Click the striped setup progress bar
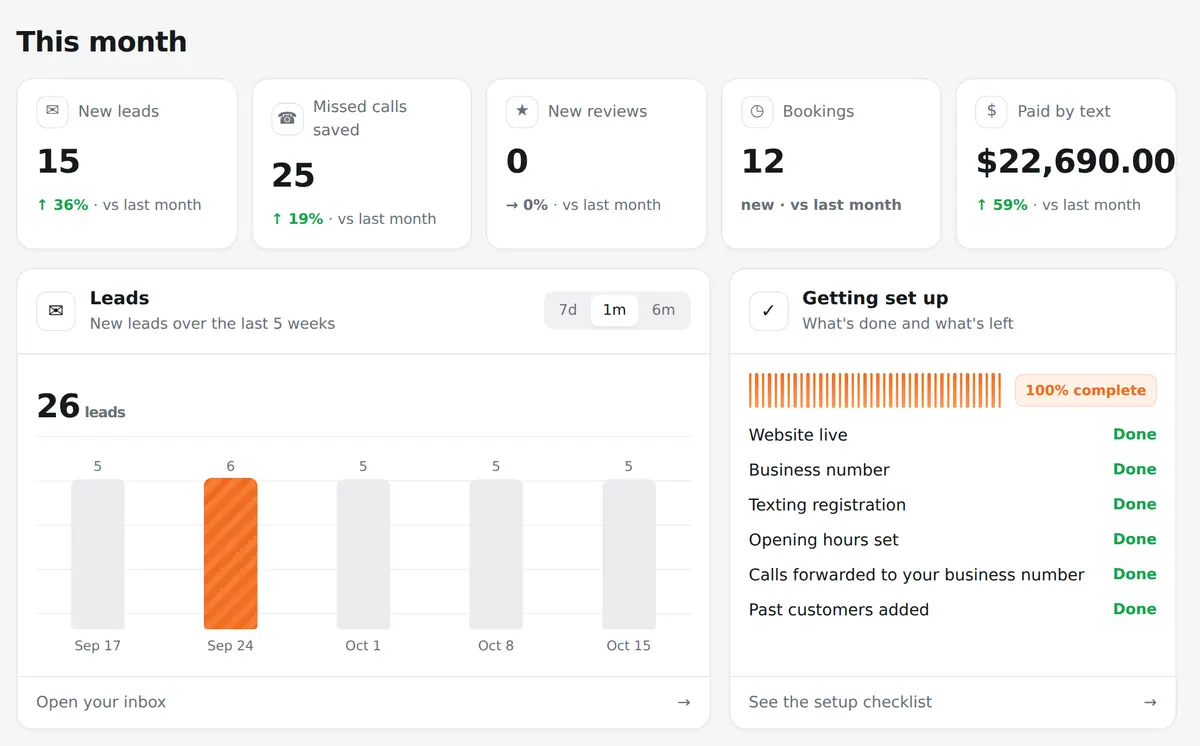Image resolution: width=1200 pixels, height=746 pixels. coord(875,390)
